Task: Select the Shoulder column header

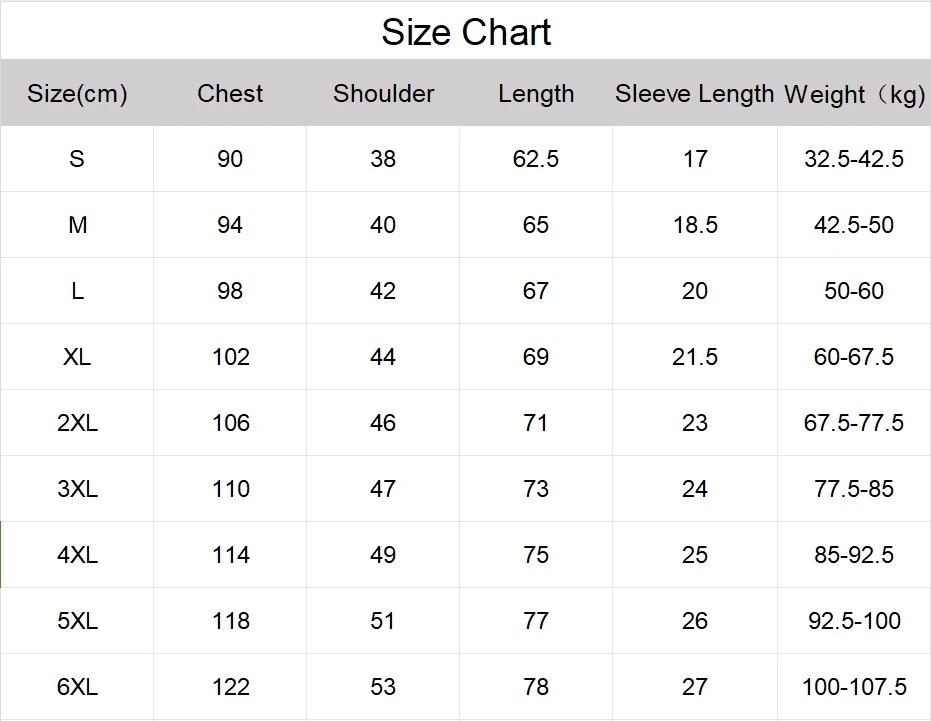Action: point(383,94)
